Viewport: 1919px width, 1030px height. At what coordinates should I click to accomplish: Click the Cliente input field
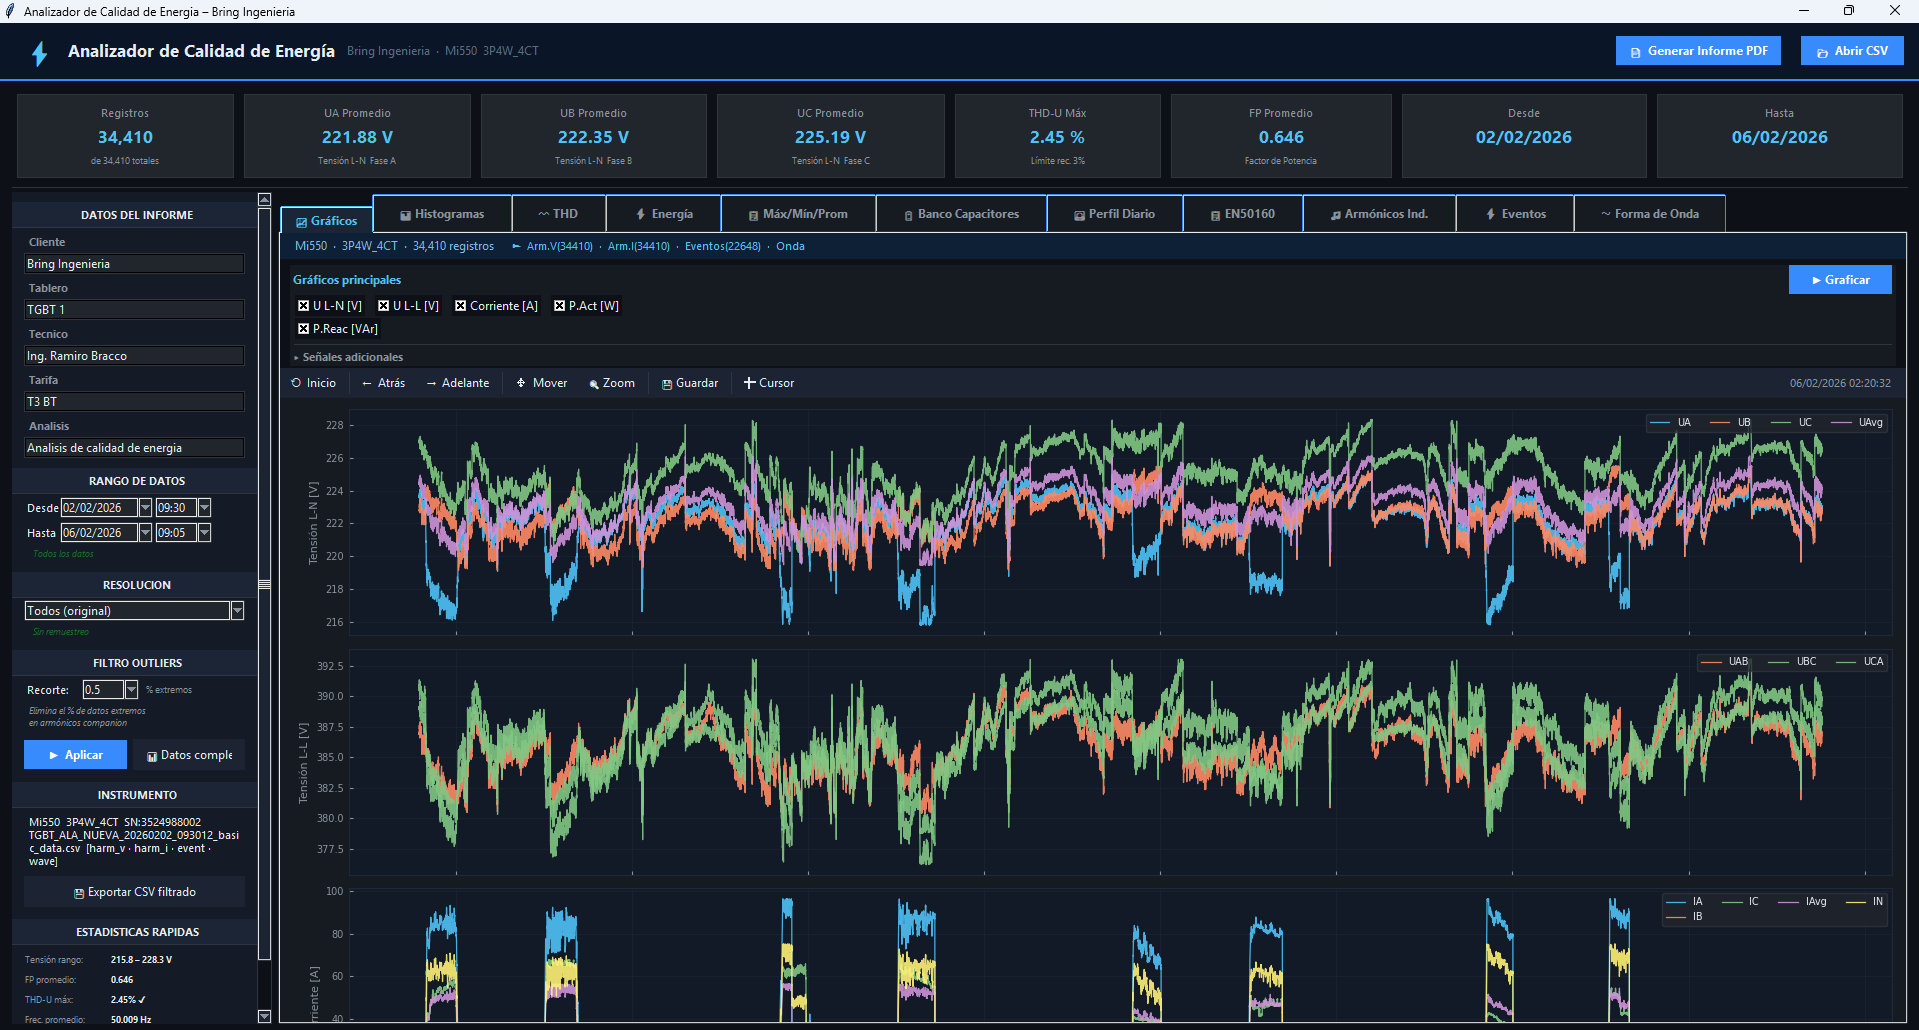tap(134, 264)
